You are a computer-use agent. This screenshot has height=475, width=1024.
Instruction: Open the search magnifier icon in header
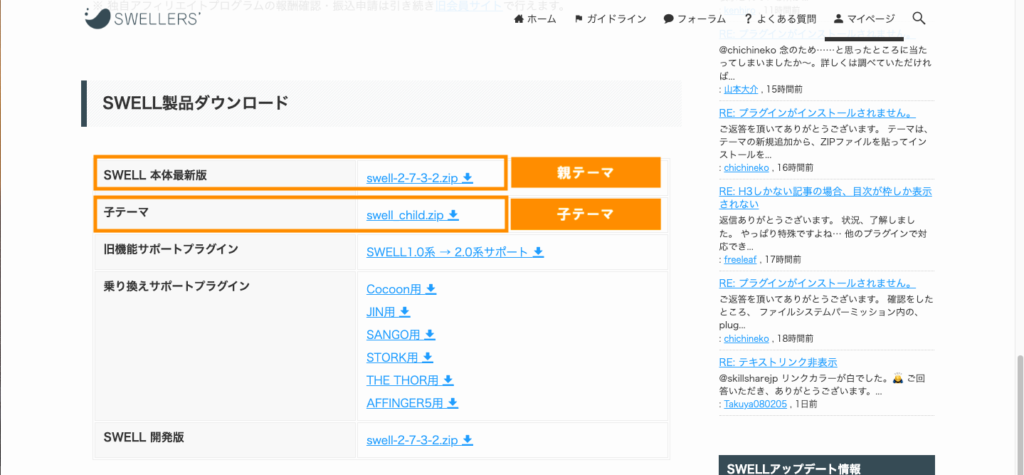[x=919, y=18]
